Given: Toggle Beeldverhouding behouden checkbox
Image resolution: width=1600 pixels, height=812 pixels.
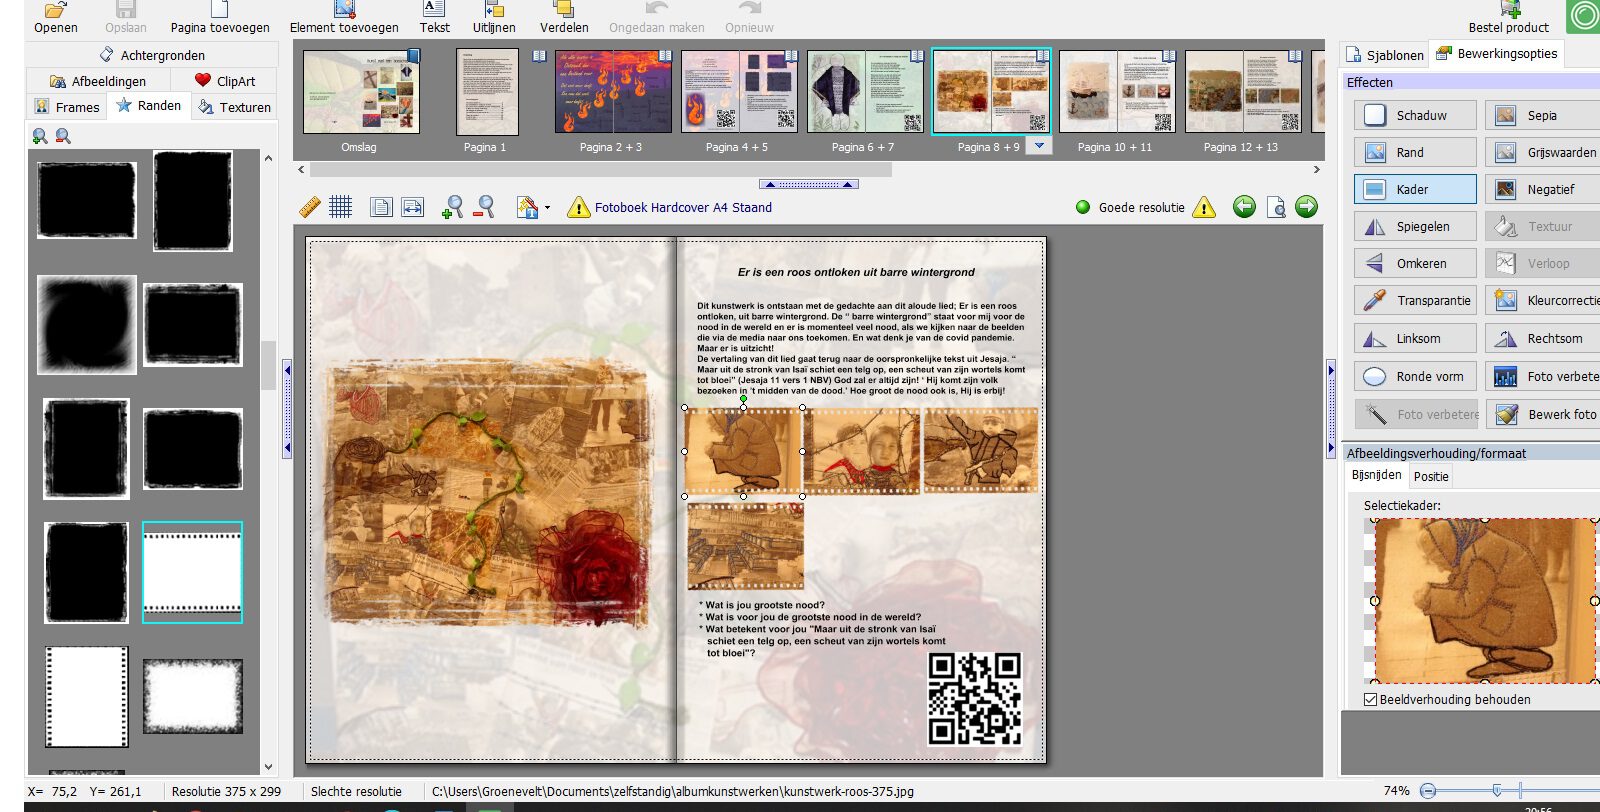Looking at the screenshot, I should tap(1371, 699).
